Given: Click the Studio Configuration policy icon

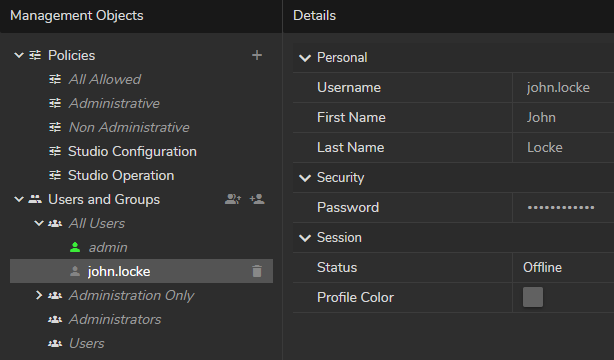Looking at the screenshot, I should click(55, 151).
